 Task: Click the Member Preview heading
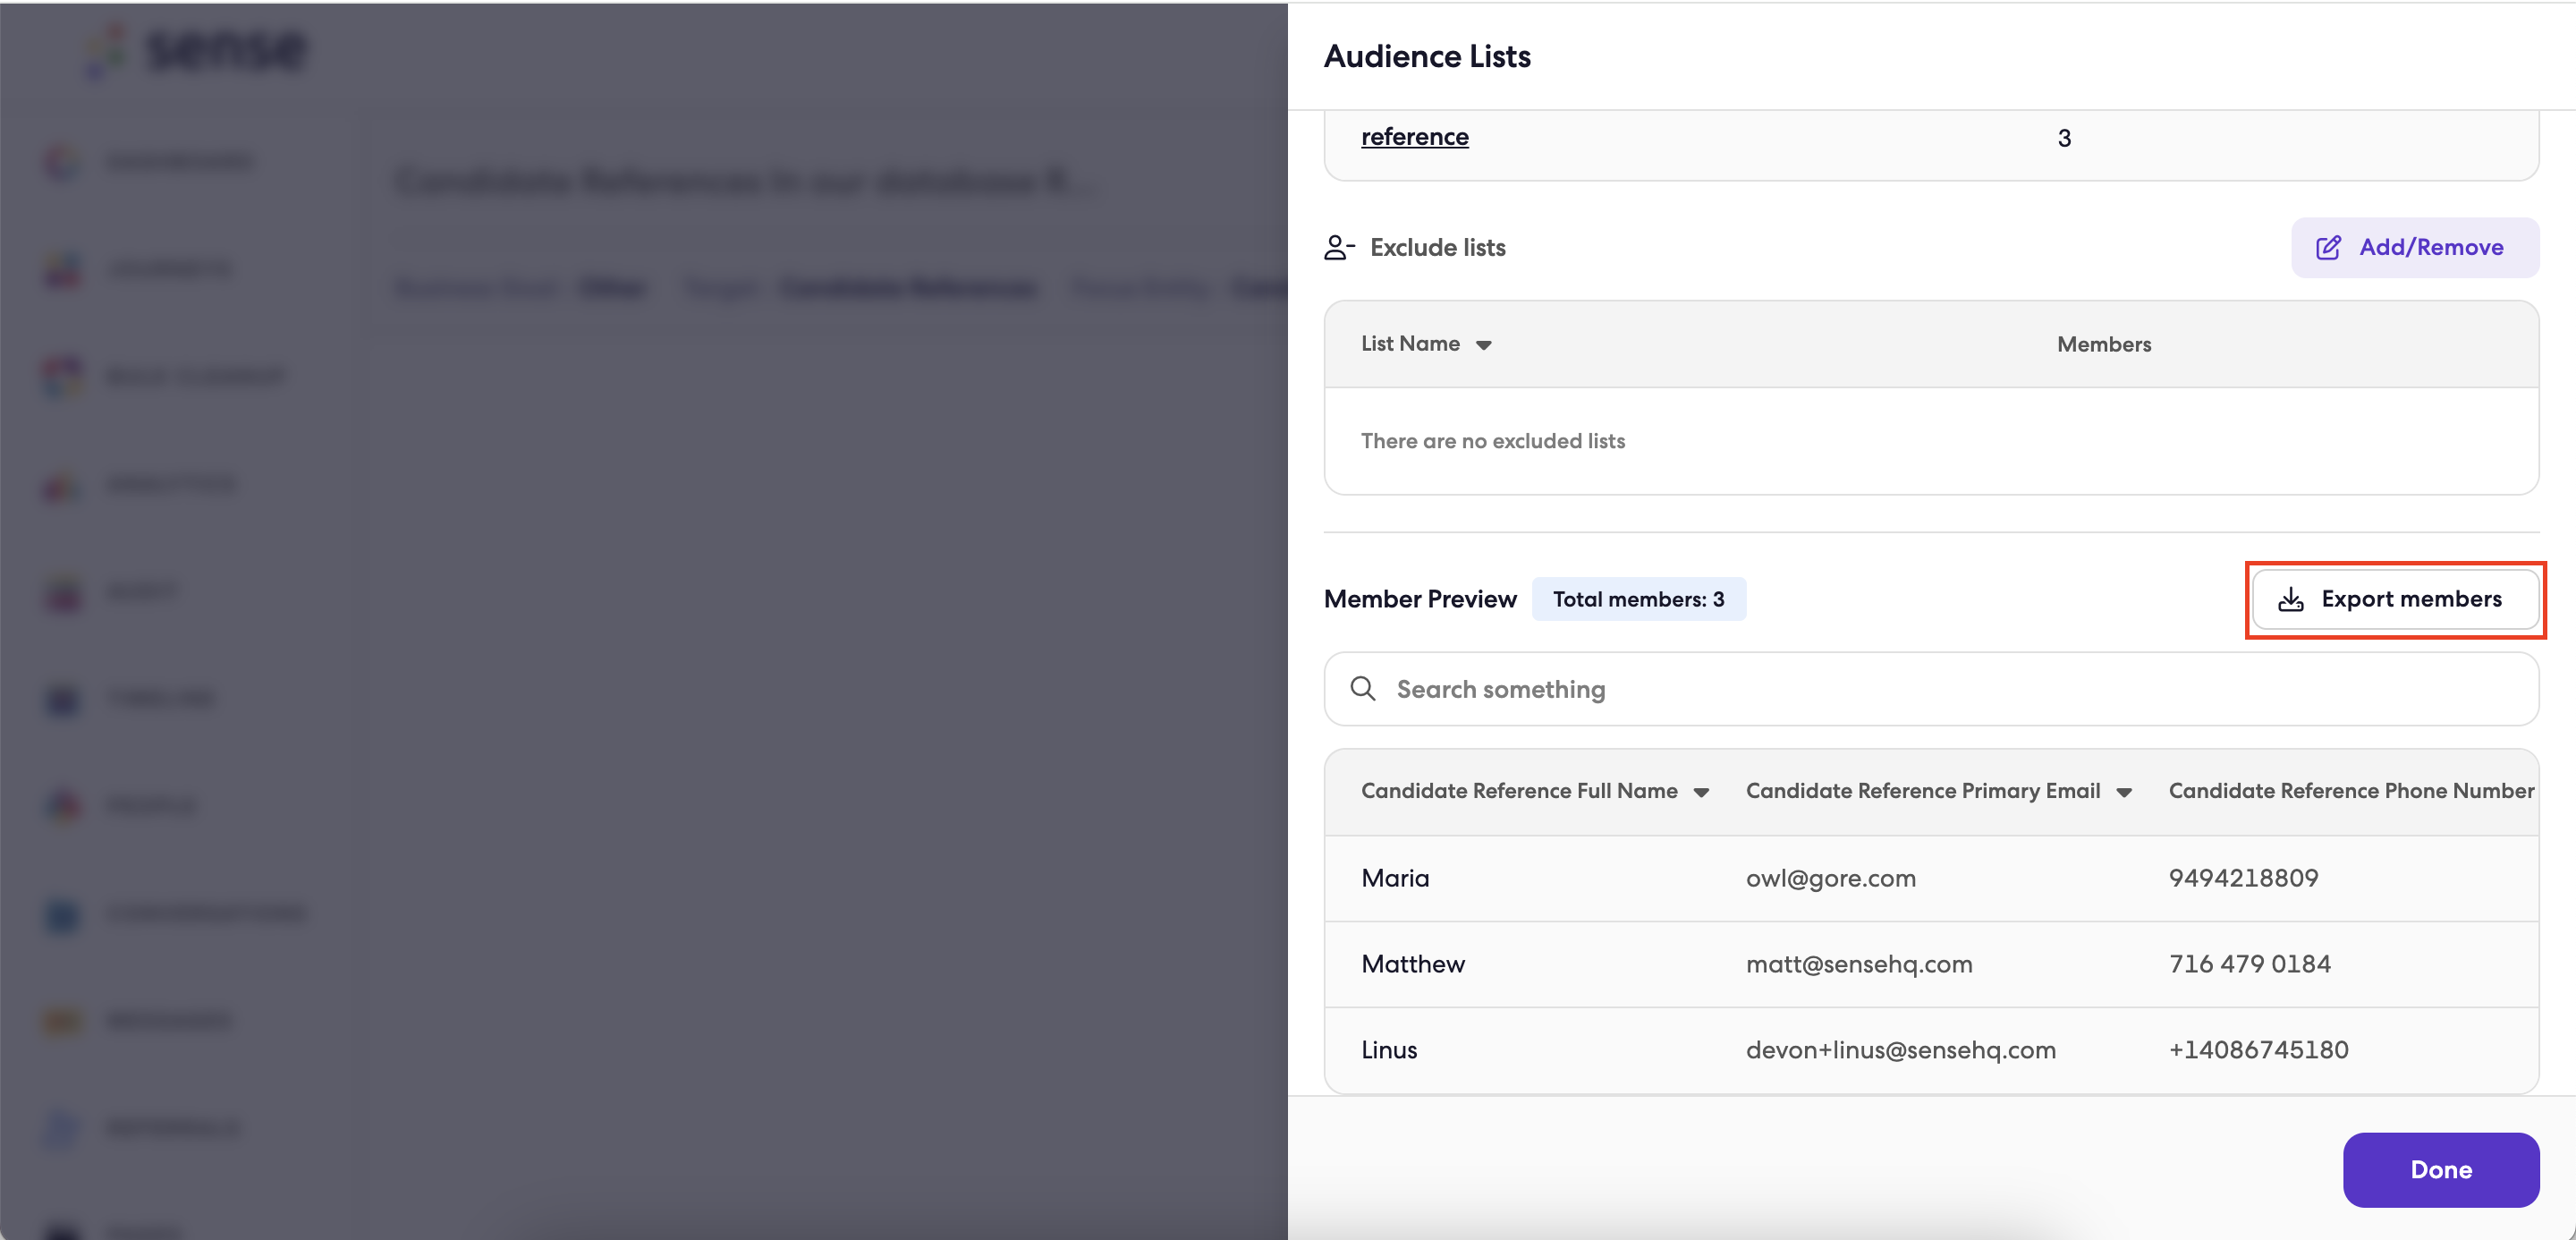(x=1420, y=599)
